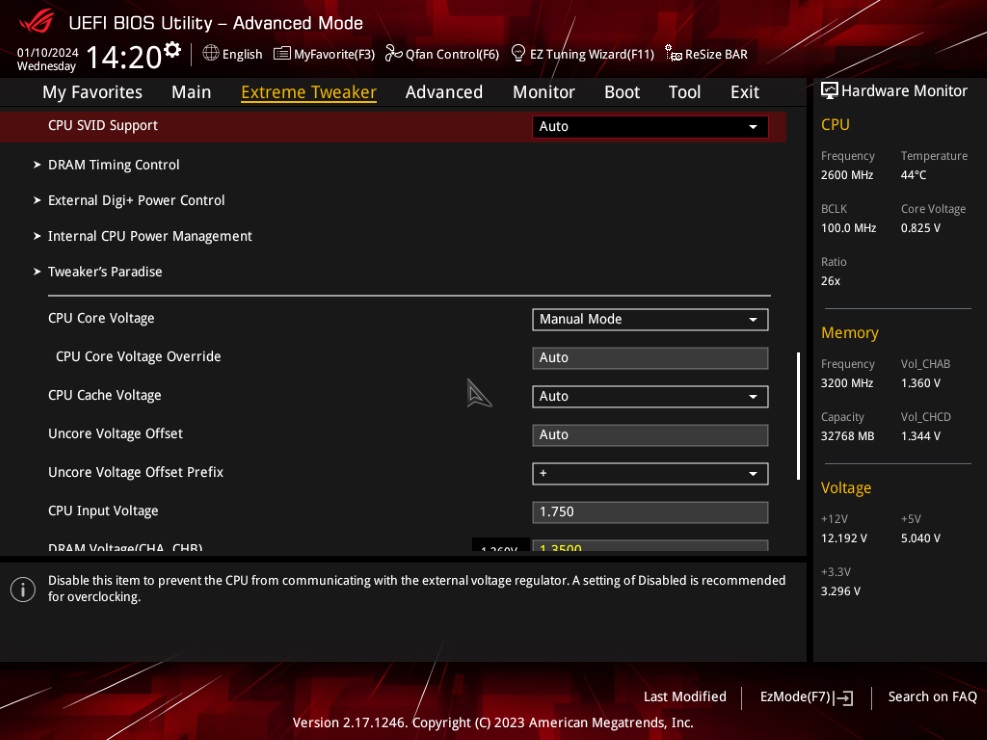The width and height of the screenshot is (987, 740).
Task: Click the info icon beside the help text
Action: (23, 589)
